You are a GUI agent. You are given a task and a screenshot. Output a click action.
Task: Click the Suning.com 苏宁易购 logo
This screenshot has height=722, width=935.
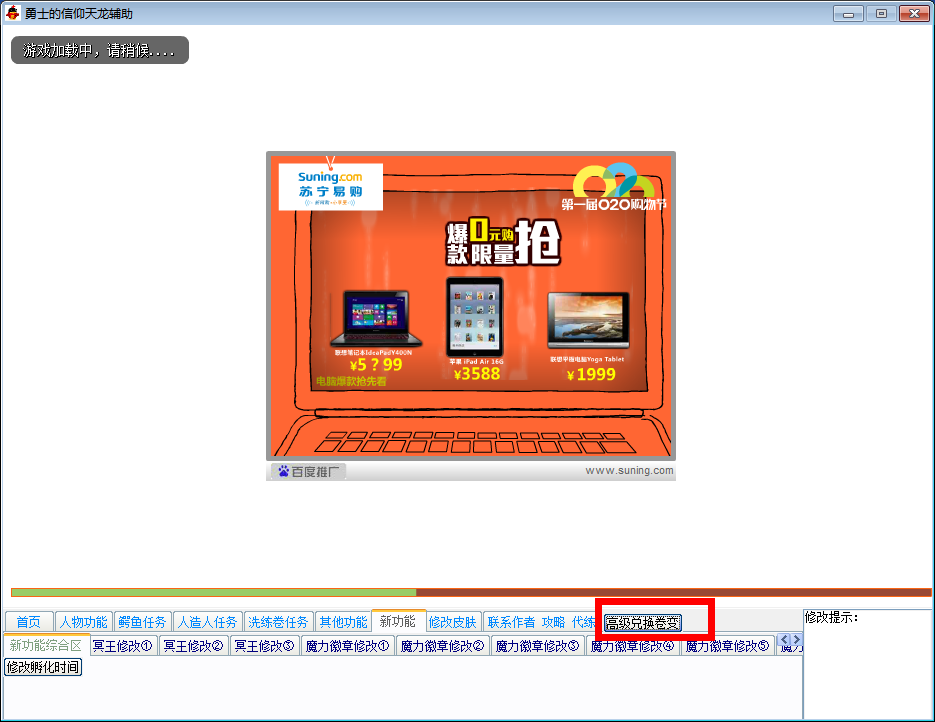tap(330, 187)
